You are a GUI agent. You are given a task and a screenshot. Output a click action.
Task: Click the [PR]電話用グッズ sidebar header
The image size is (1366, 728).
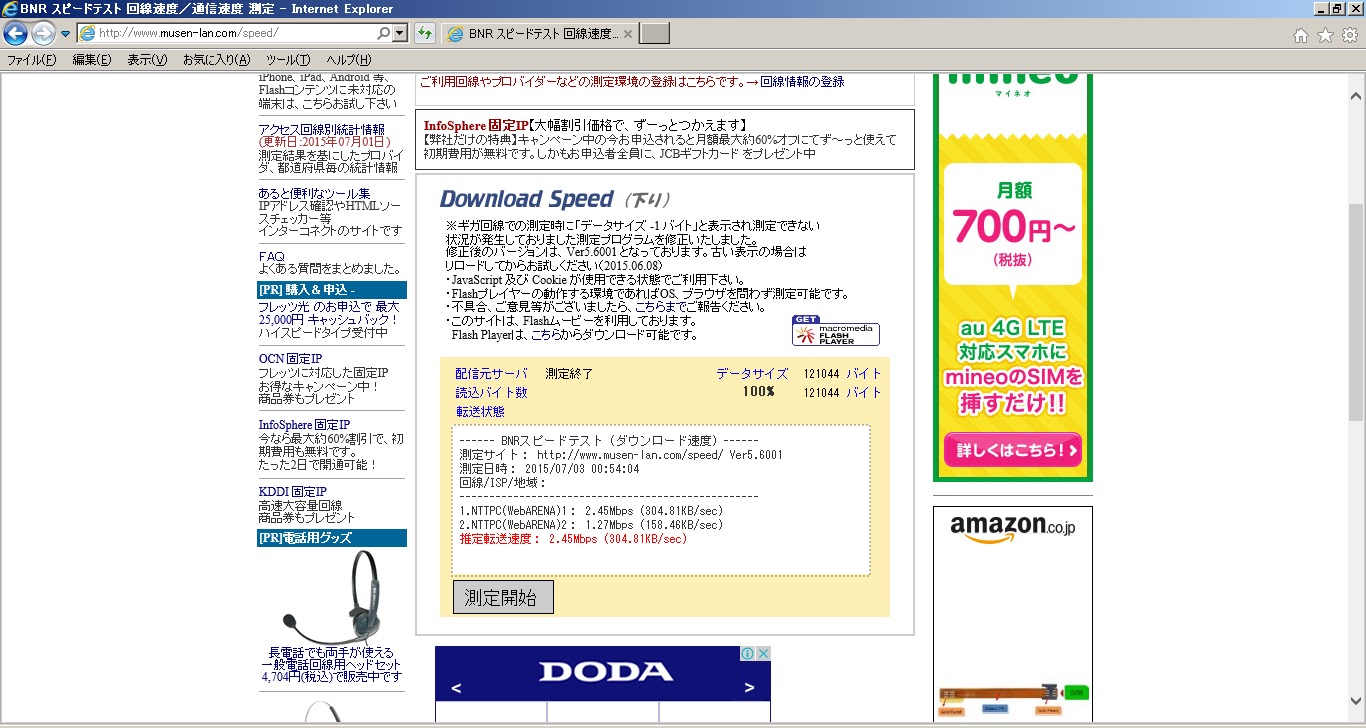[x=332, y=538]
